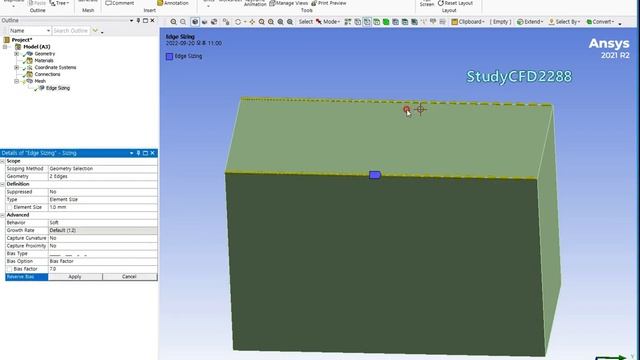Click the Manage Views icon
Viewport: 640px width, 360px height.
coord(272,3)
